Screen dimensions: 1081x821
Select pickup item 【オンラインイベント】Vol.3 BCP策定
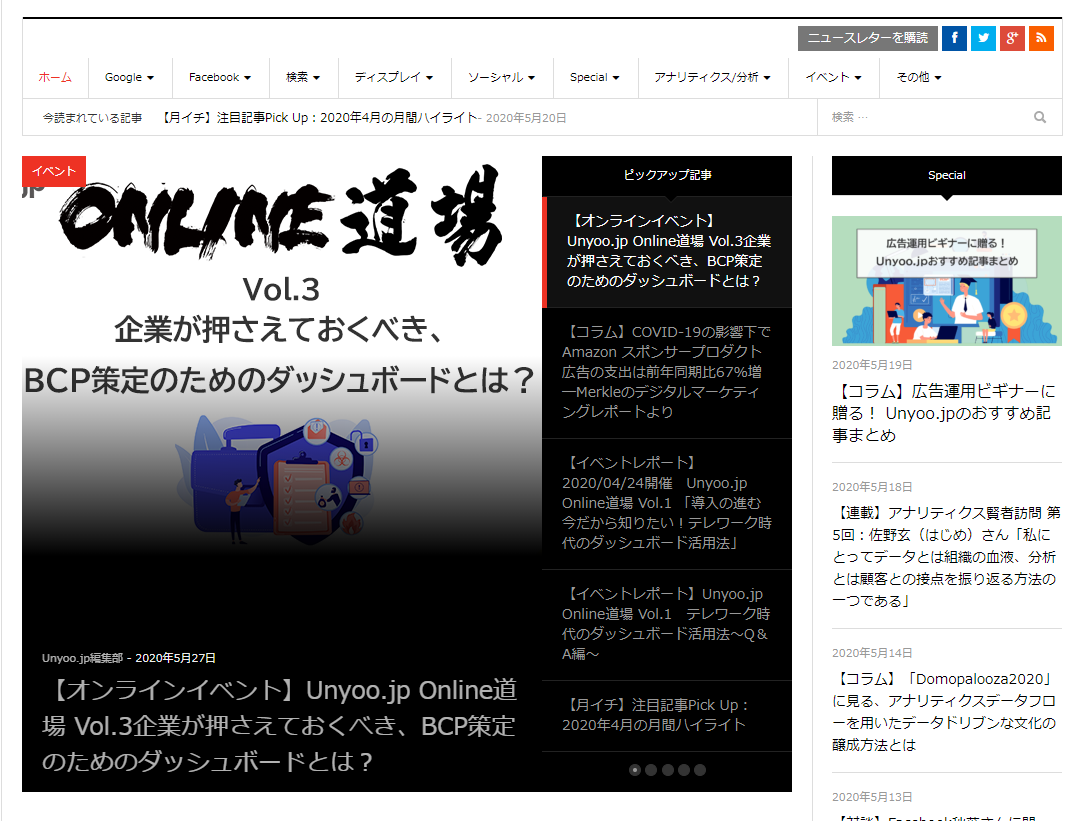click(x=667, y=251)
